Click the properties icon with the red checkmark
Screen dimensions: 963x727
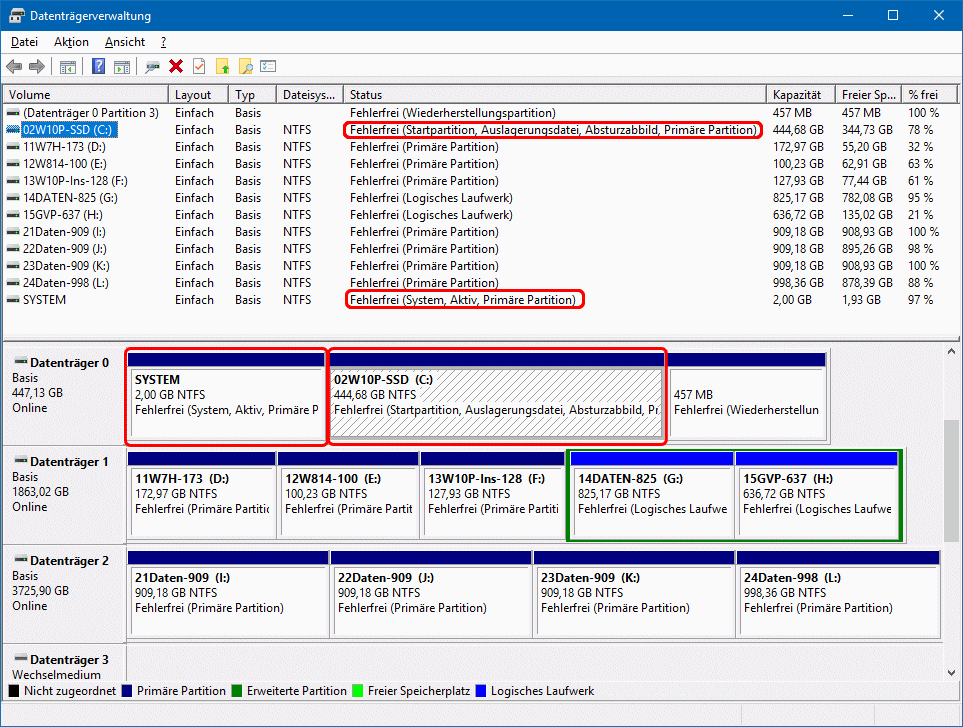click(x=199, y=67)
